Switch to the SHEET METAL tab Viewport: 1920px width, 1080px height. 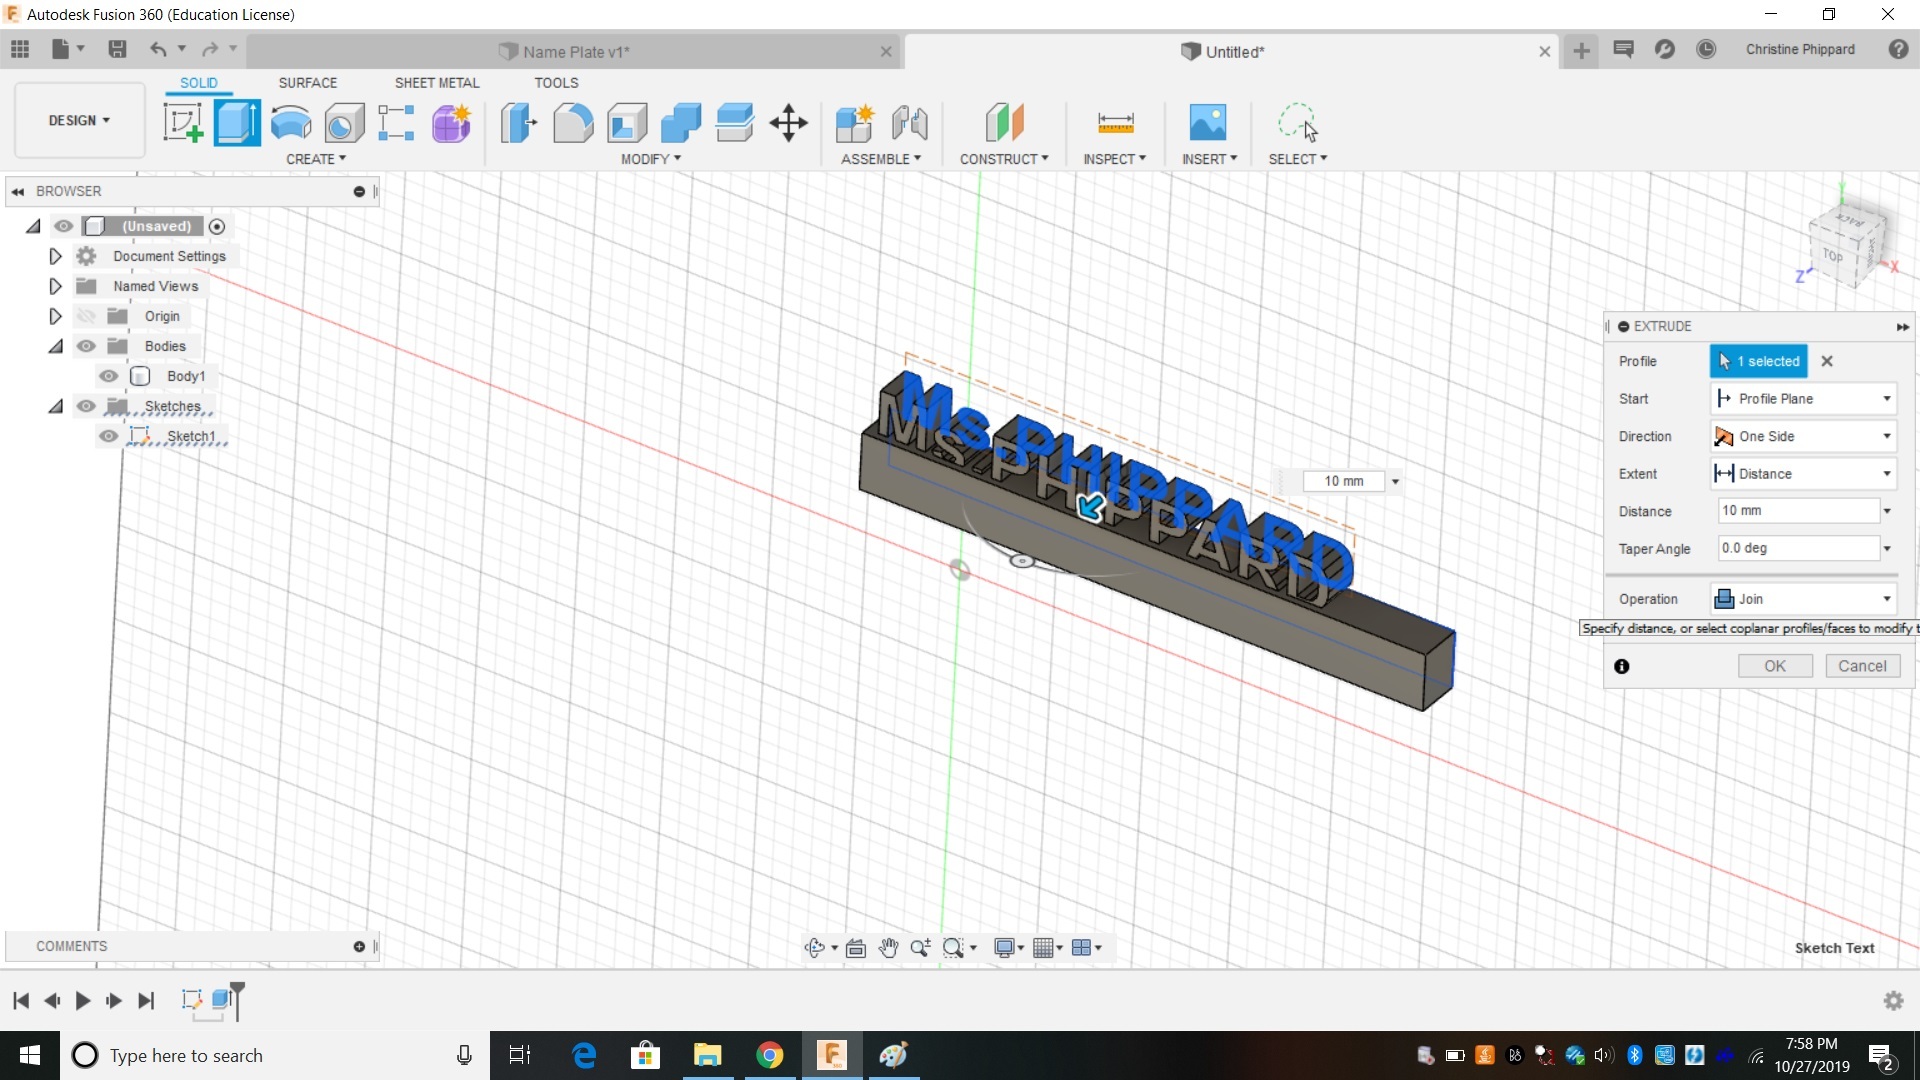[436, 83]
